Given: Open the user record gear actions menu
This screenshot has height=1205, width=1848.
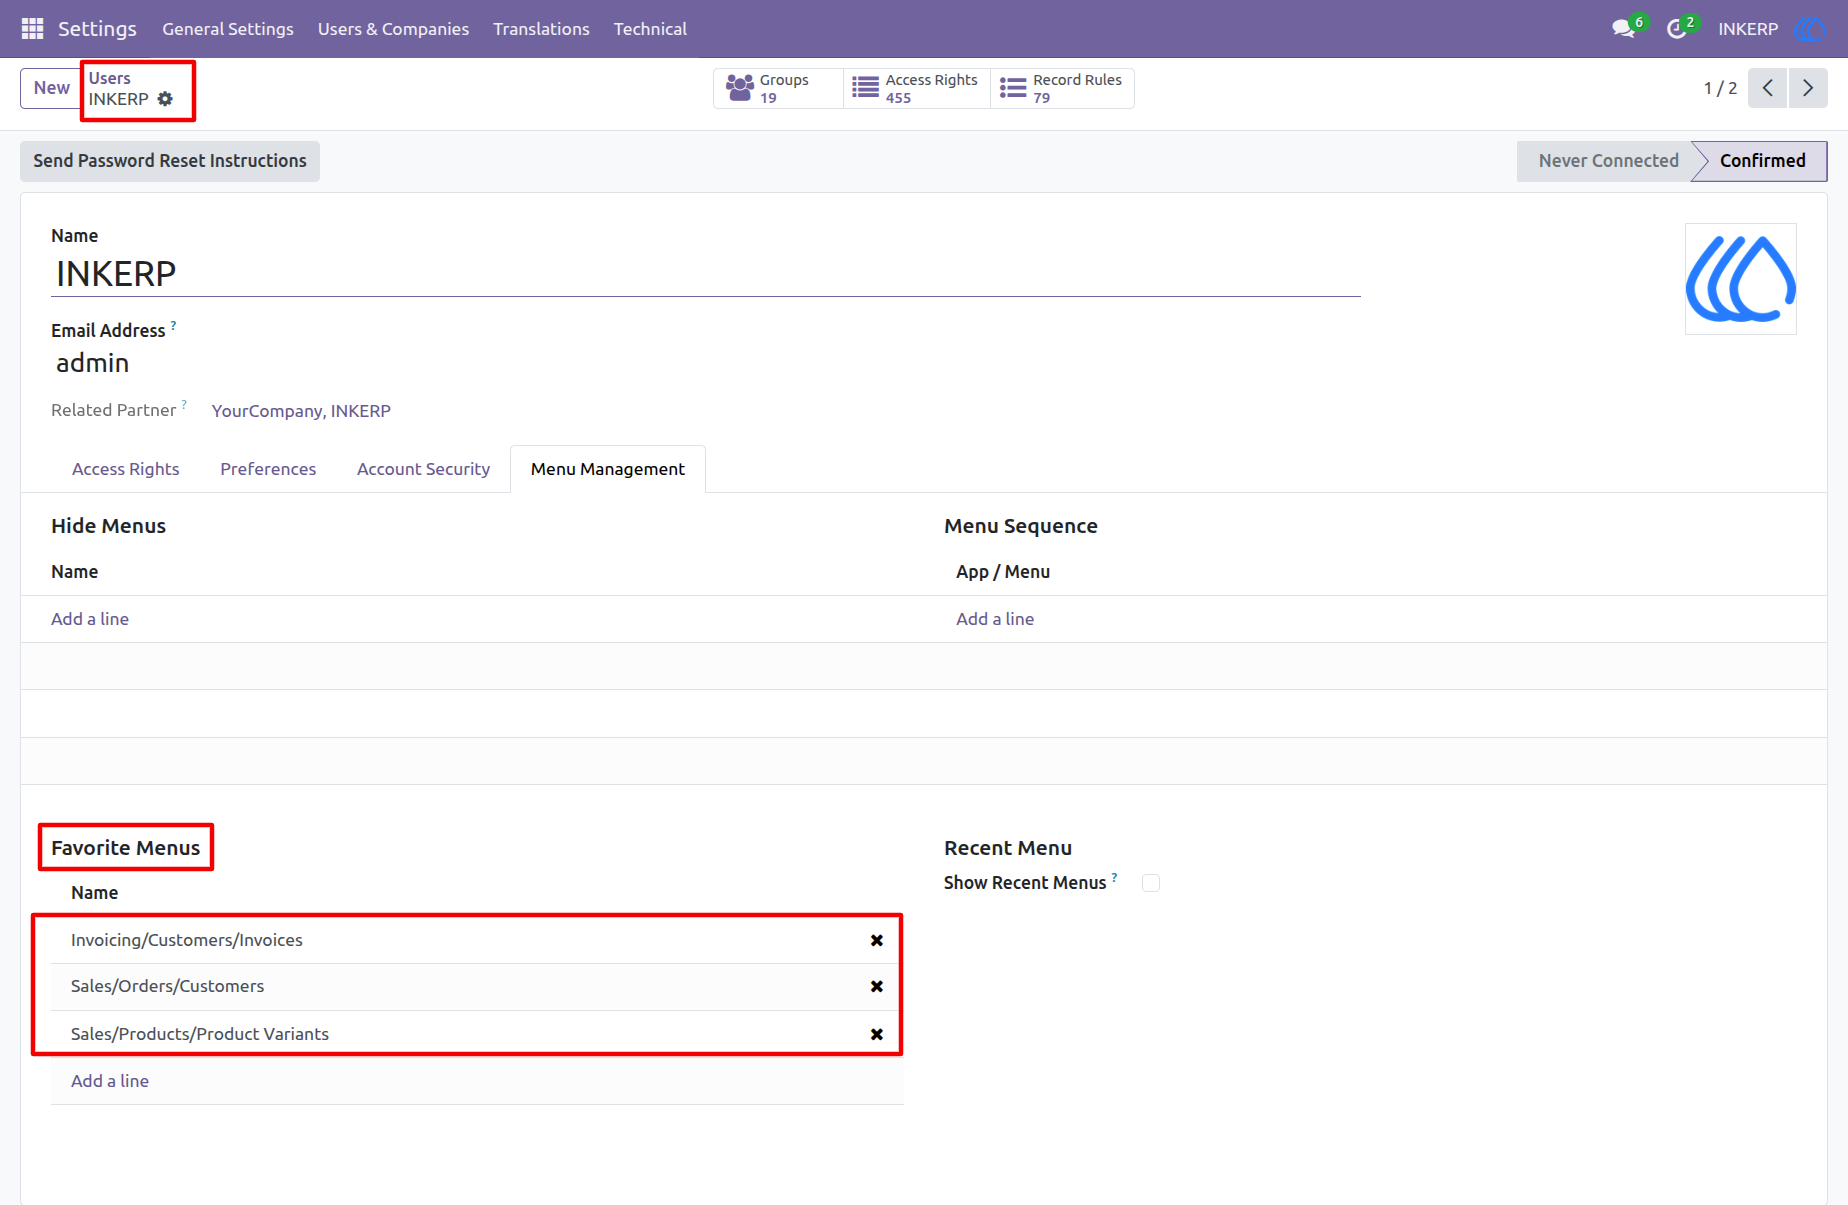Looking at the screenshot, I should click(165, 99).
